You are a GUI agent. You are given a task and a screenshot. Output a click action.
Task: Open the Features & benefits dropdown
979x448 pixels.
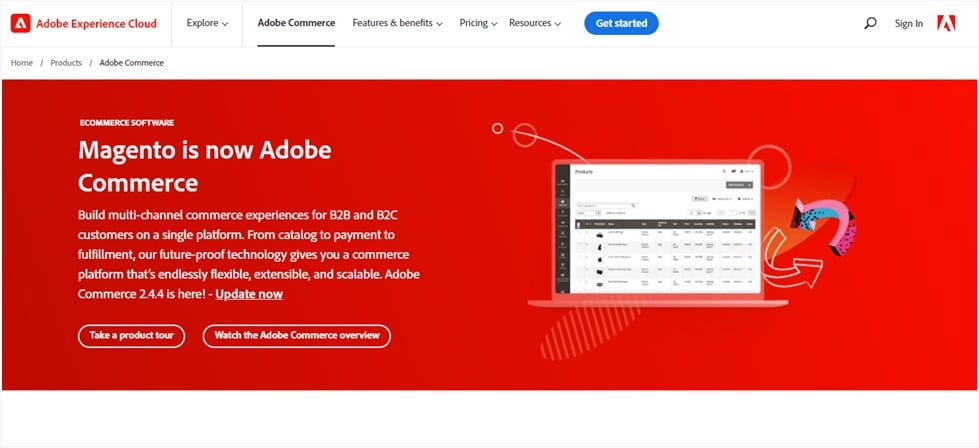click(397, 23)
